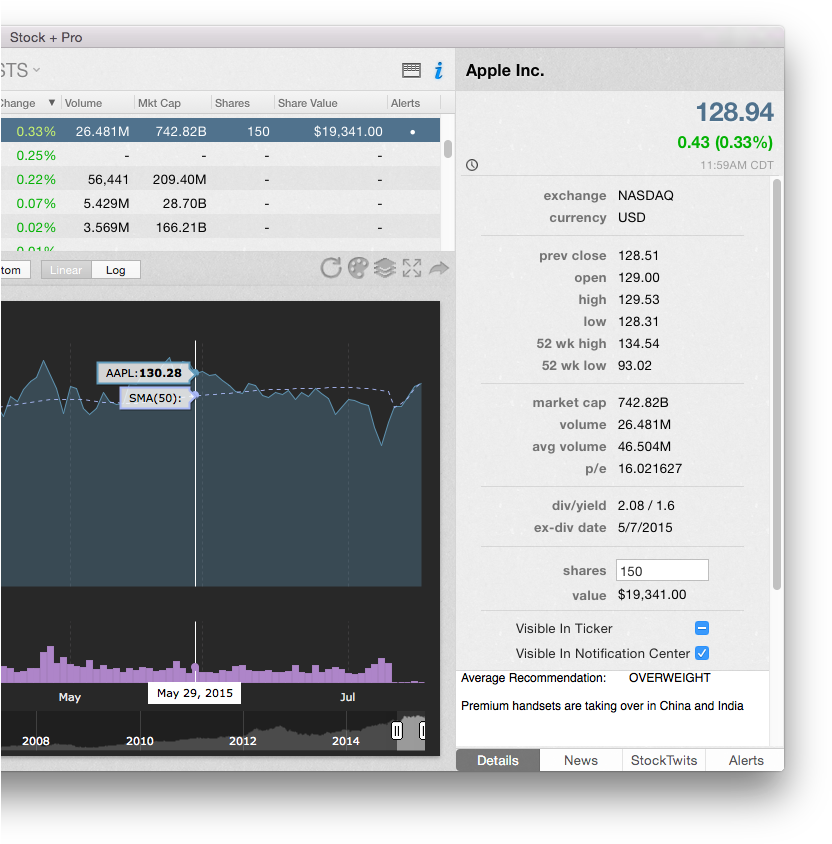This screenshot has width=832, height=844.
Task: Click the details panel vertical scrollbar
Action: click(x=777, y=384)
